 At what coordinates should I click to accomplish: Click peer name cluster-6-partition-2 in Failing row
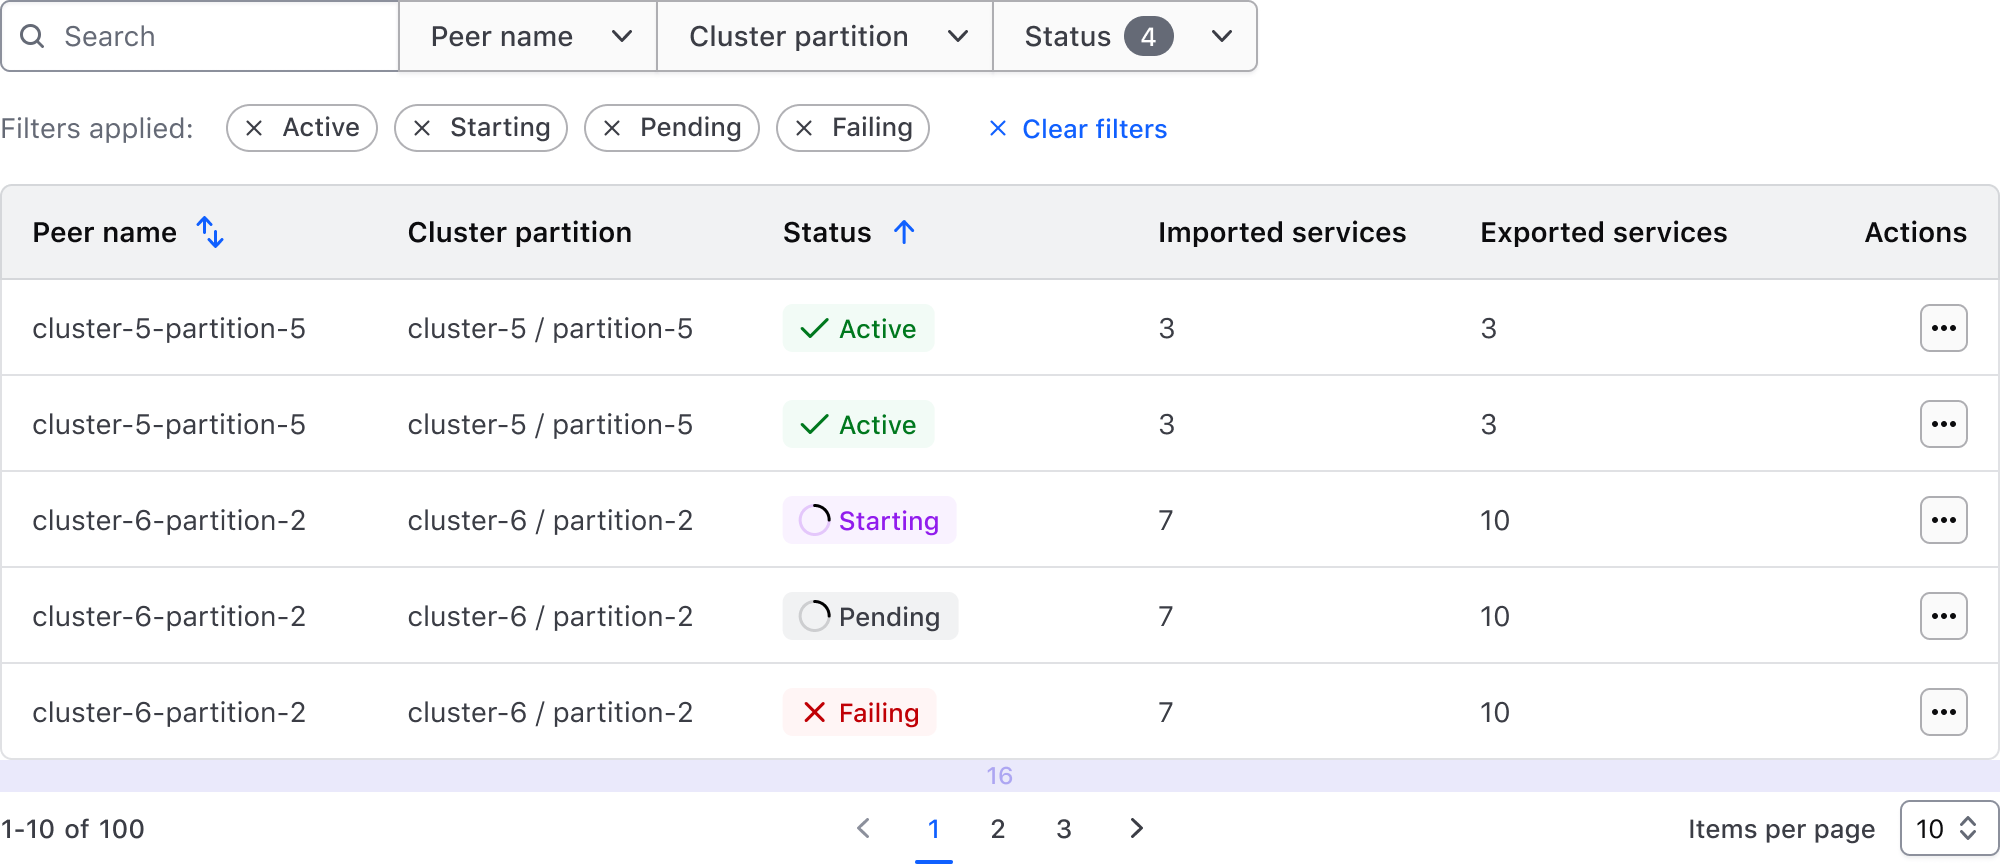click(169, 712)
